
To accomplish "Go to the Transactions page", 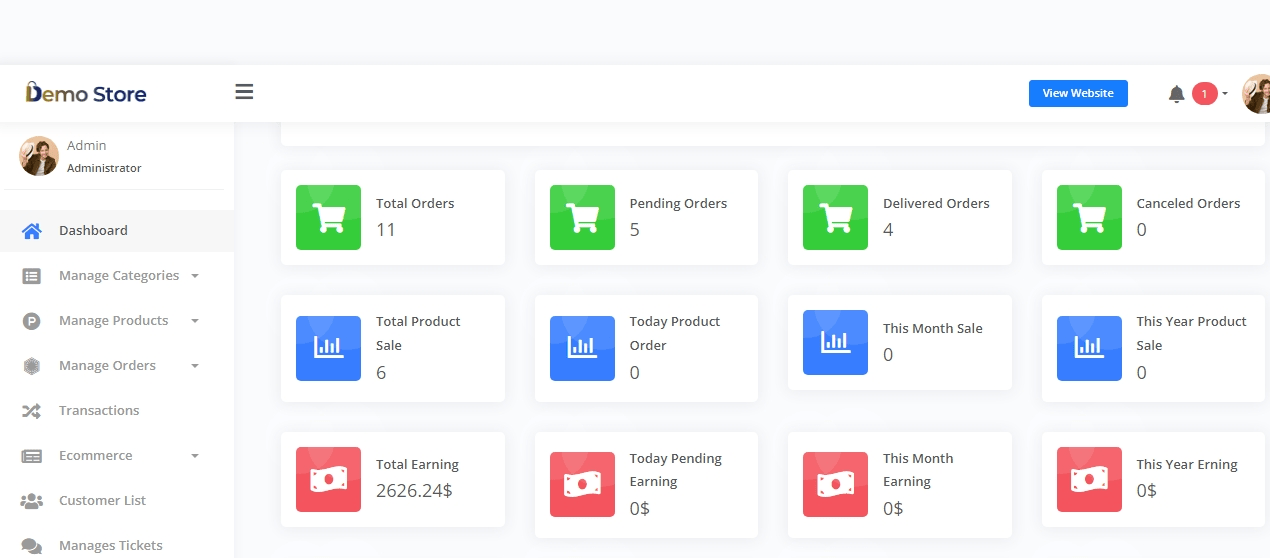I will pyautogui.click(x=98, y=411).
